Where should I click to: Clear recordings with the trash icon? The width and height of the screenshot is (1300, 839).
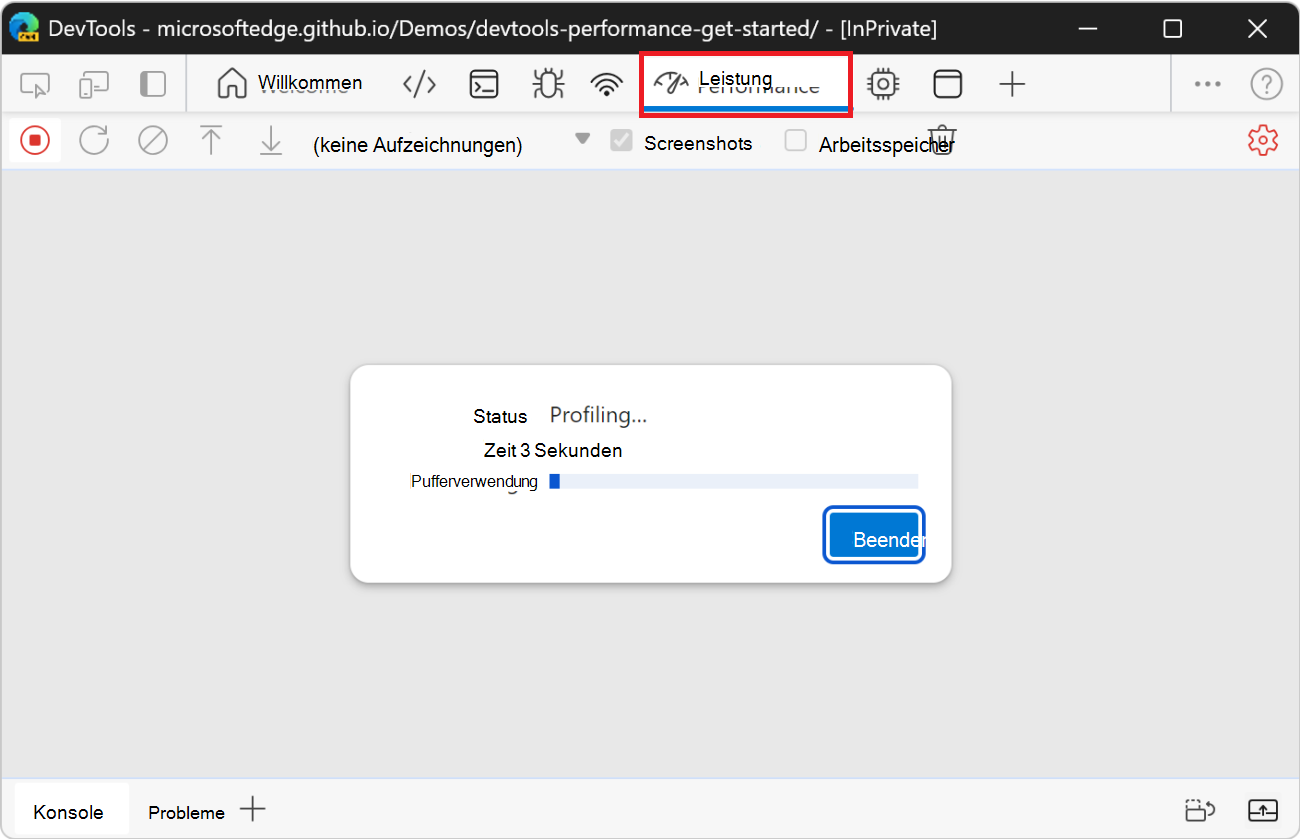pos(941,140)
